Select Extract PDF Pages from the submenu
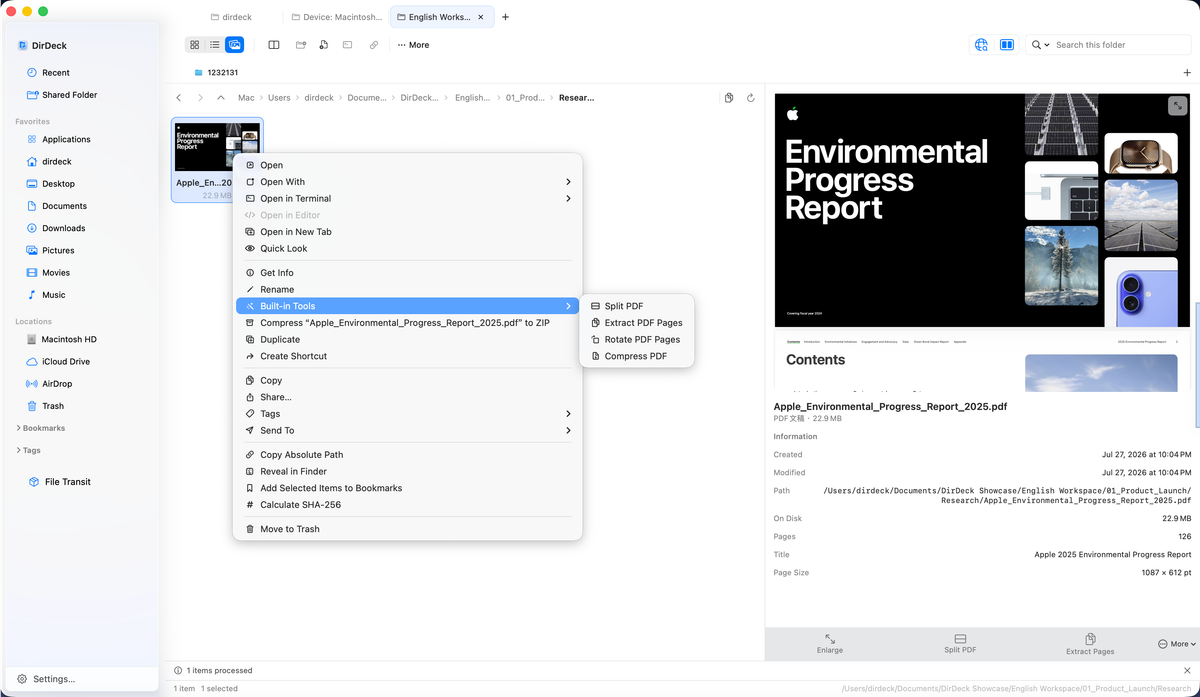 click(x=637, y=323)
